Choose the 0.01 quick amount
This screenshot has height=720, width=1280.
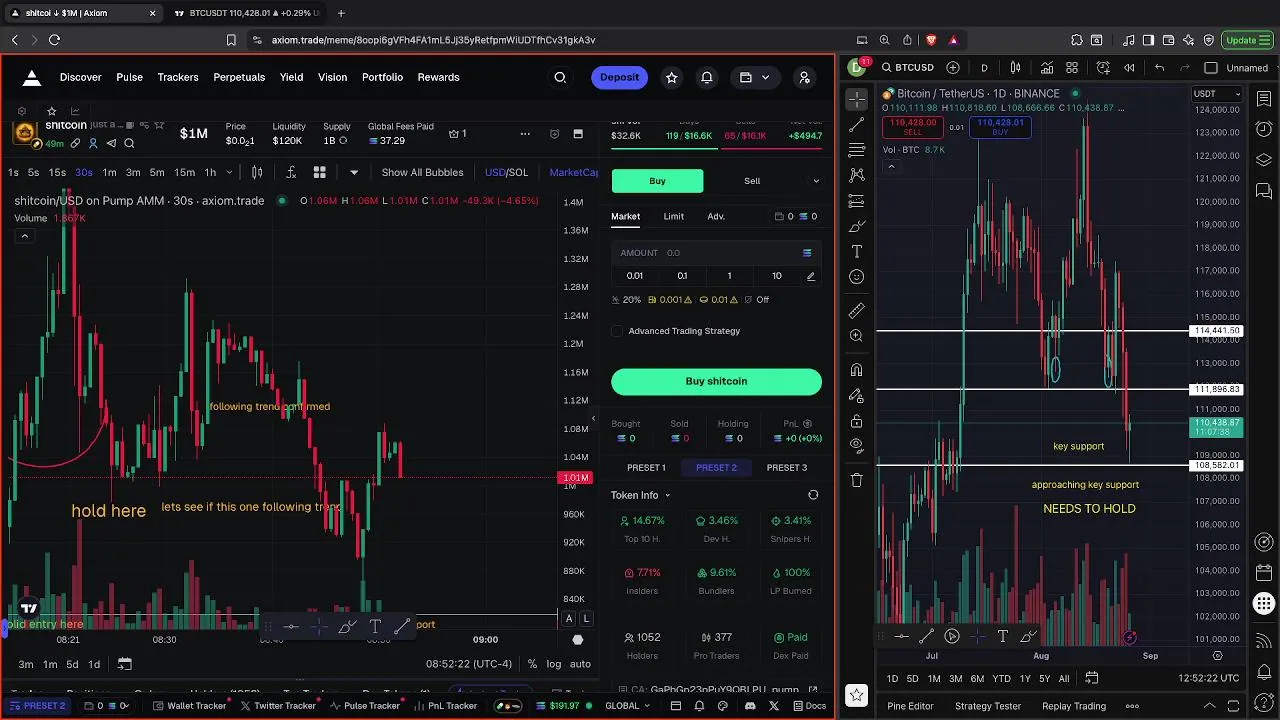[635, 276]
